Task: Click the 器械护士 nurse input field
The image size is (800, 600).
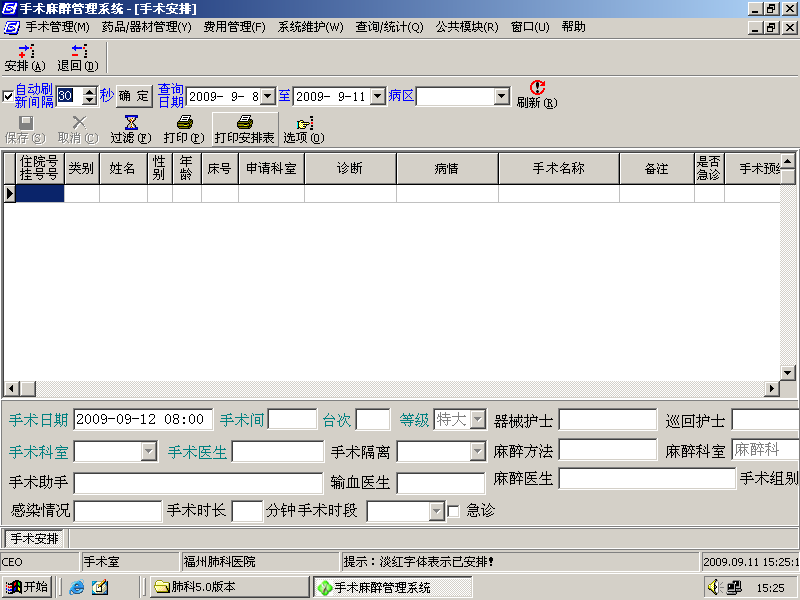Action: pyautogui.click(x=608, y=420)
